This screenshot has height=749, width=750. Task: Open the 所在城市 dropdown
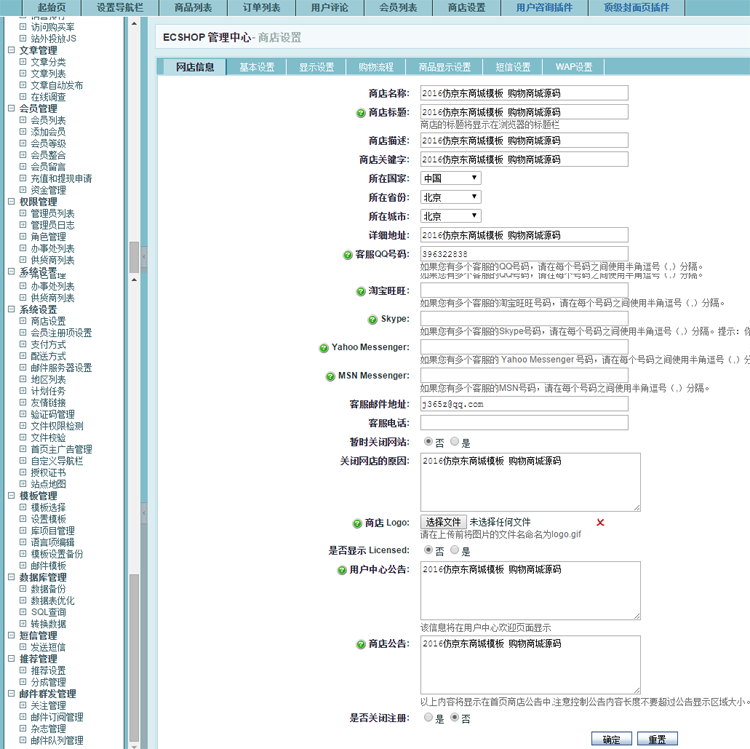[x=451, y=216]
